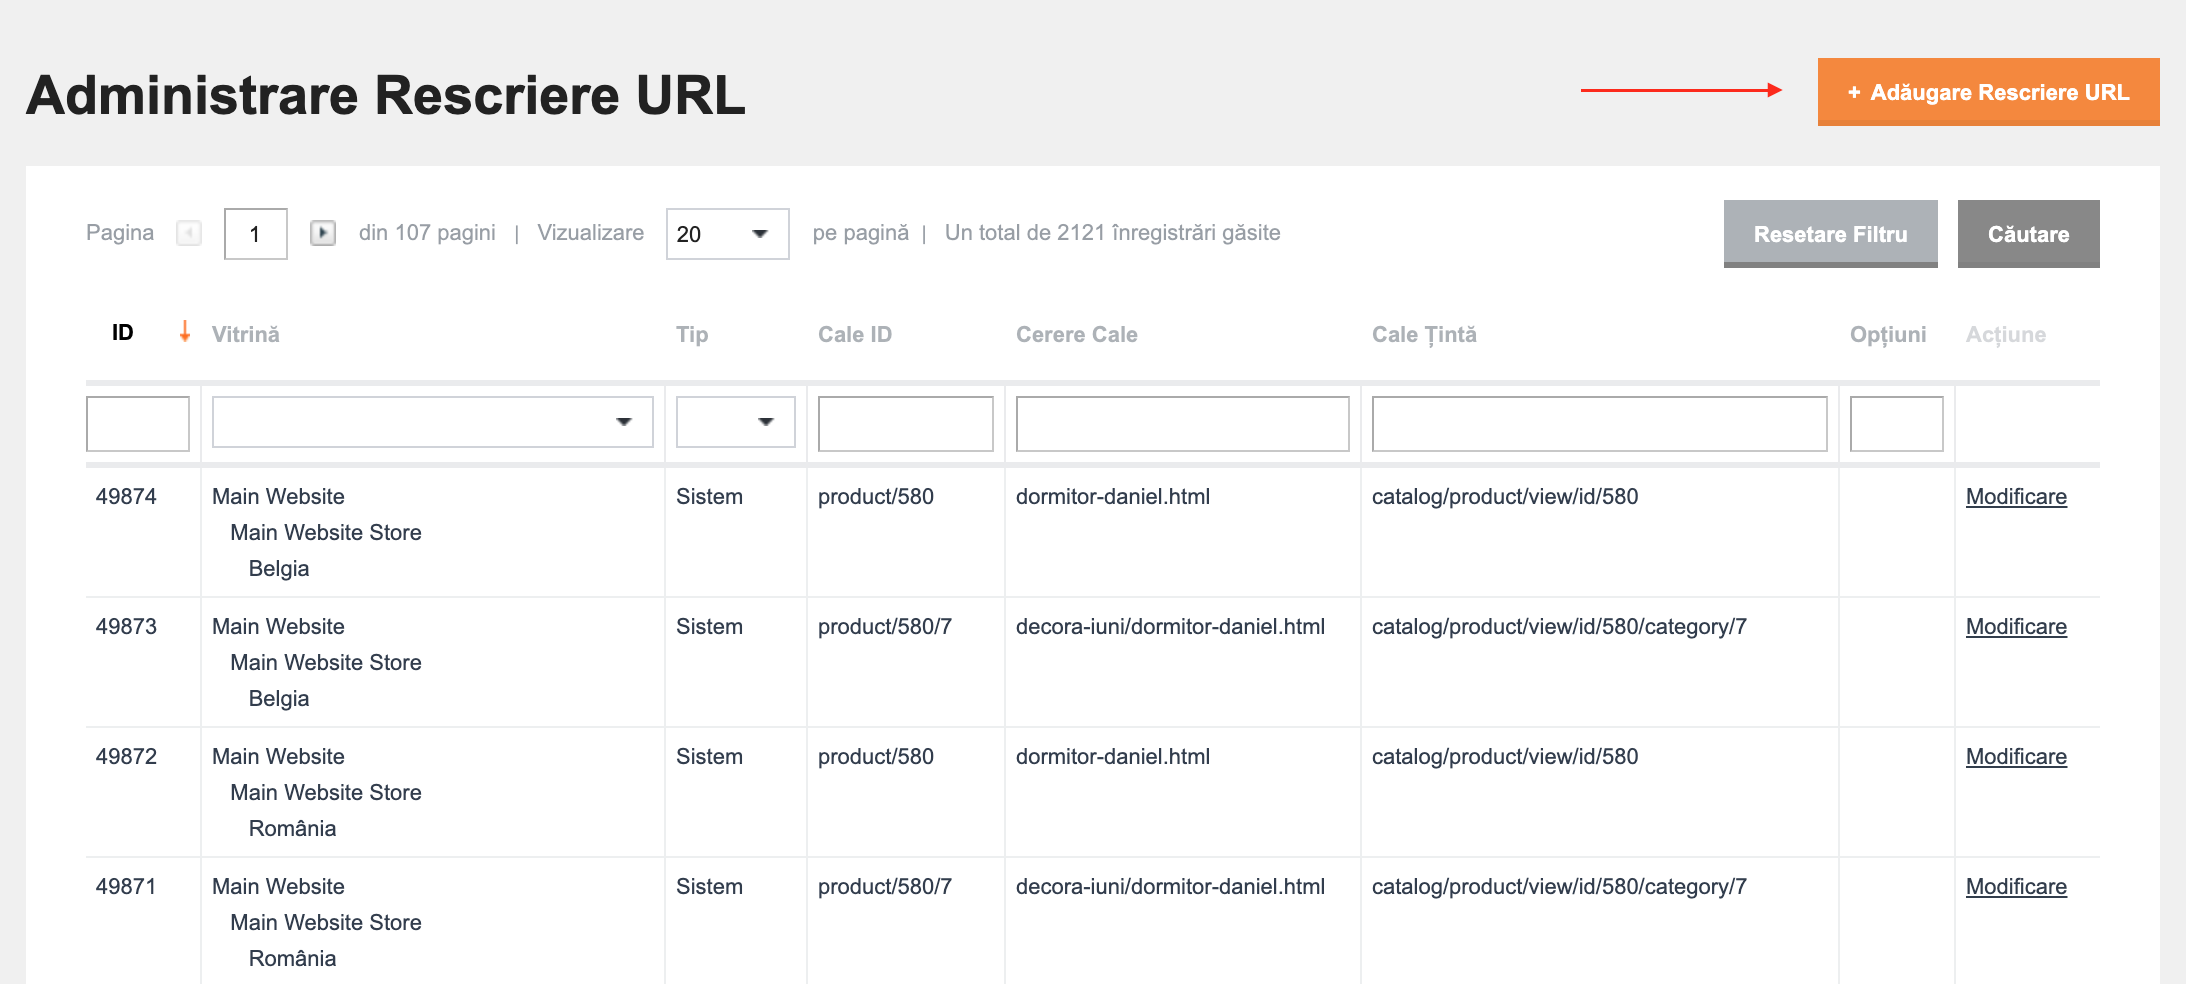Image resolution: width=2186 pixels, height=984 pixels.
Task: Sort by ID column header
Action: pyautogui.click(x=123, y=333)
